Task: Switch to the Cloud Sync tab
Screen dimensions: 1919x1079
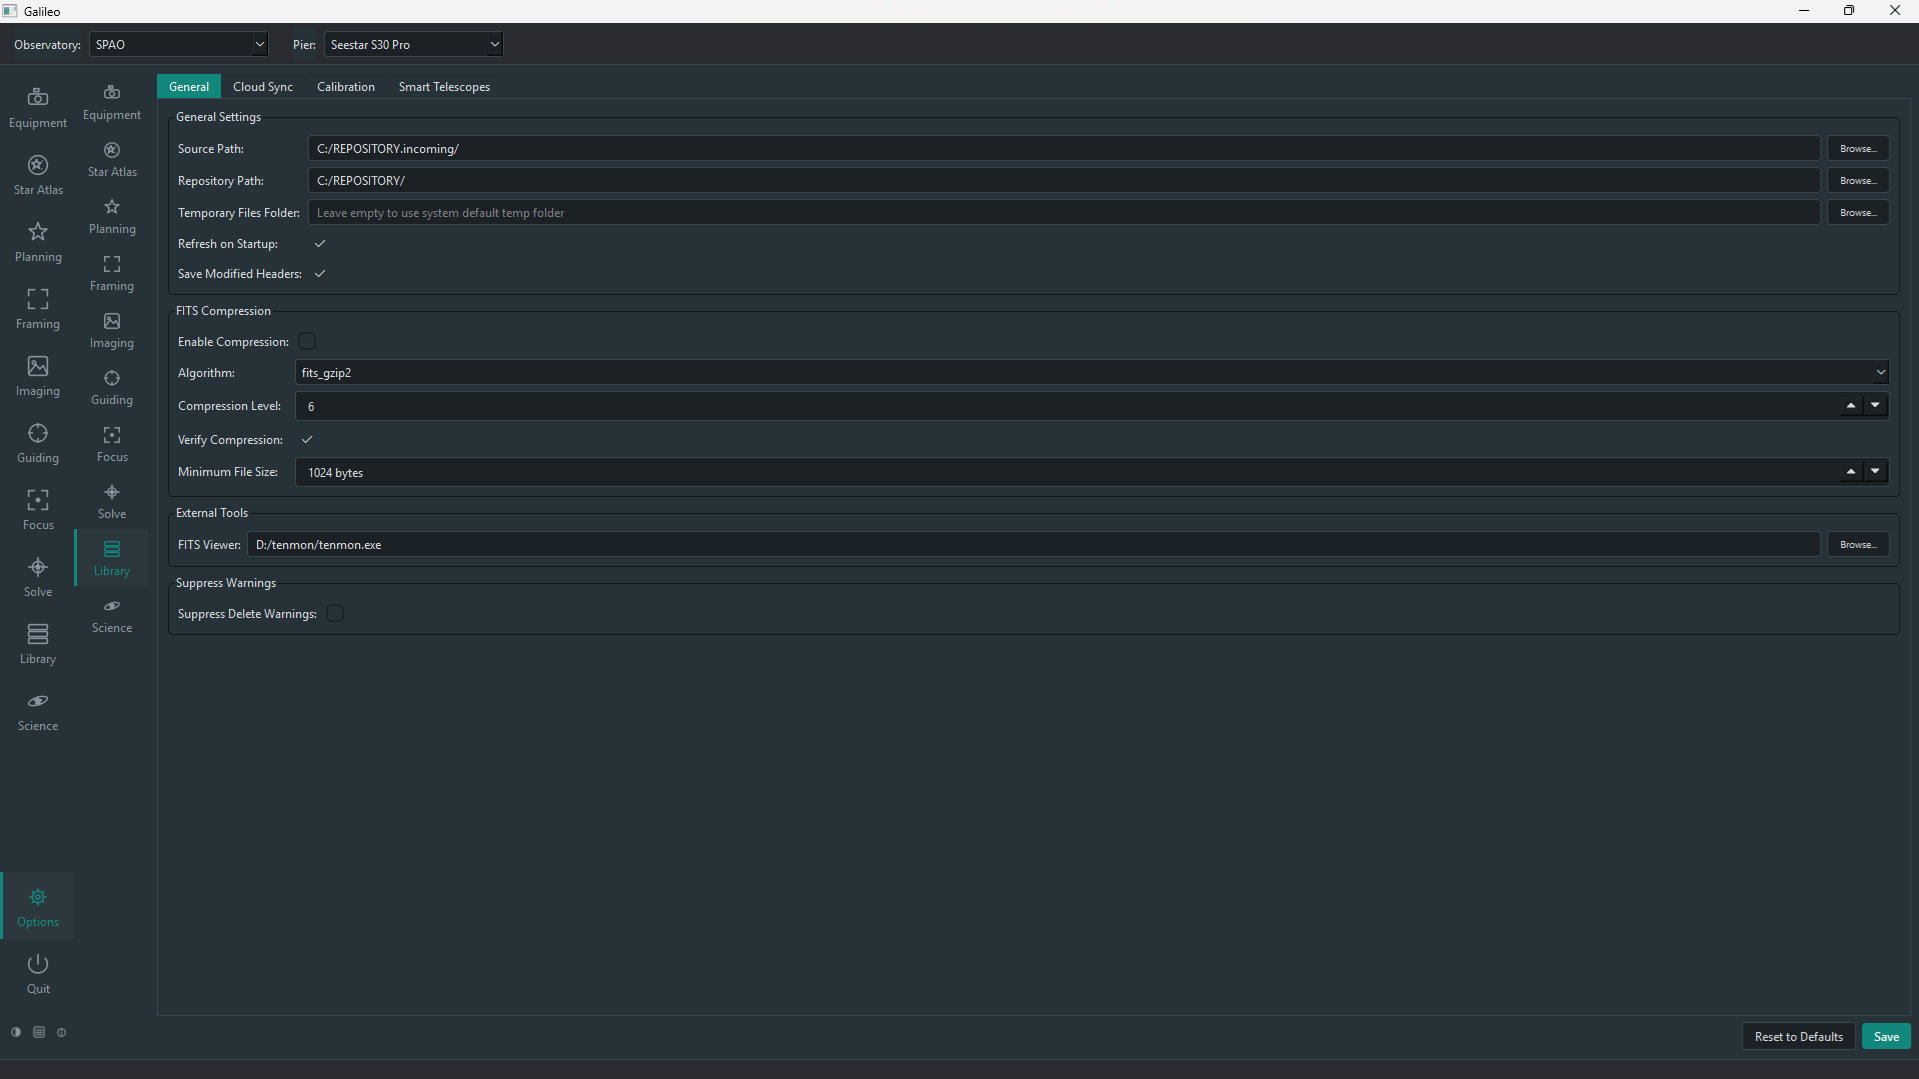Action: click(263, 87)
